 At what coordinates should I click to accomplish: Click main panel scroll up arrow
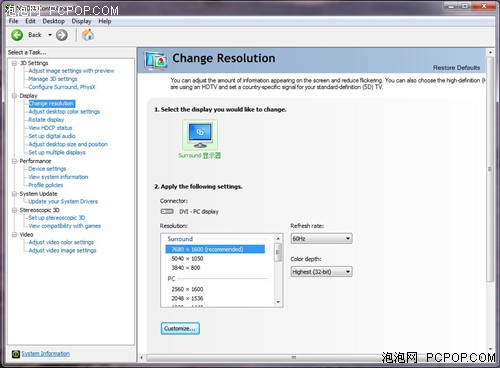point(490,52)
